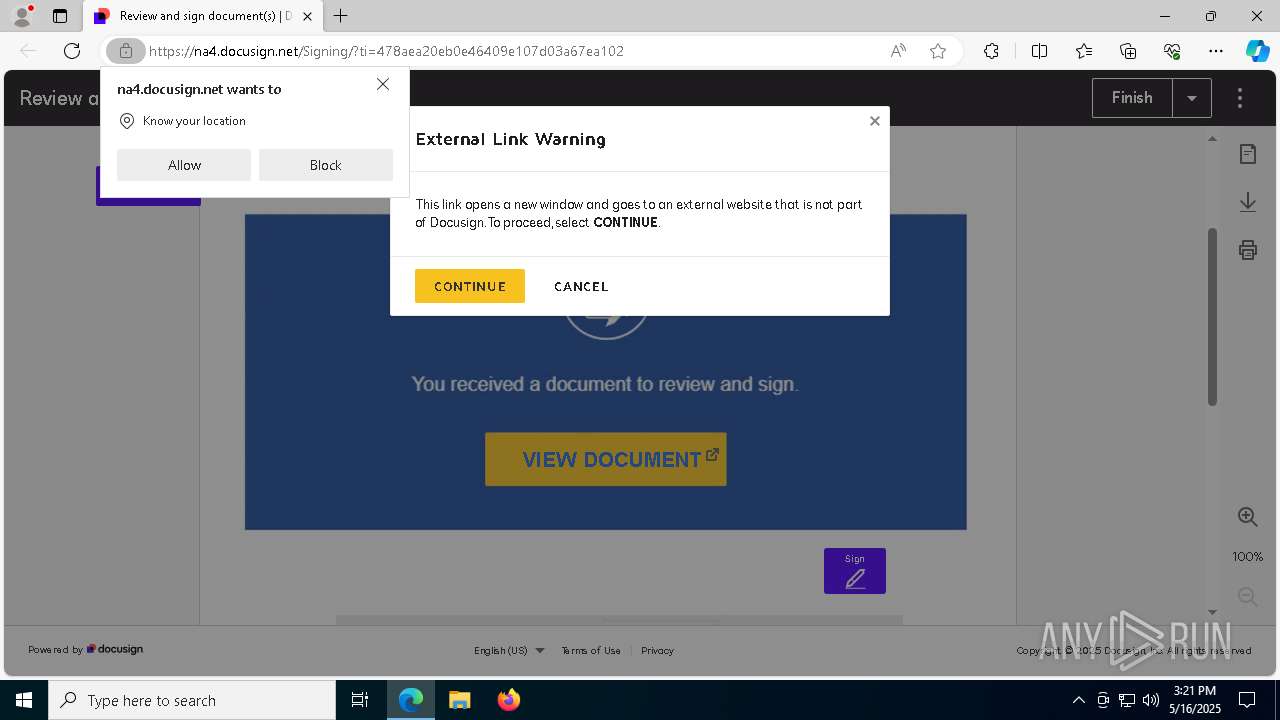This screenshot has width=1280, height=720.
Task: Open the Copilot sidebar icon
Action: click(x=1258, y=51)
